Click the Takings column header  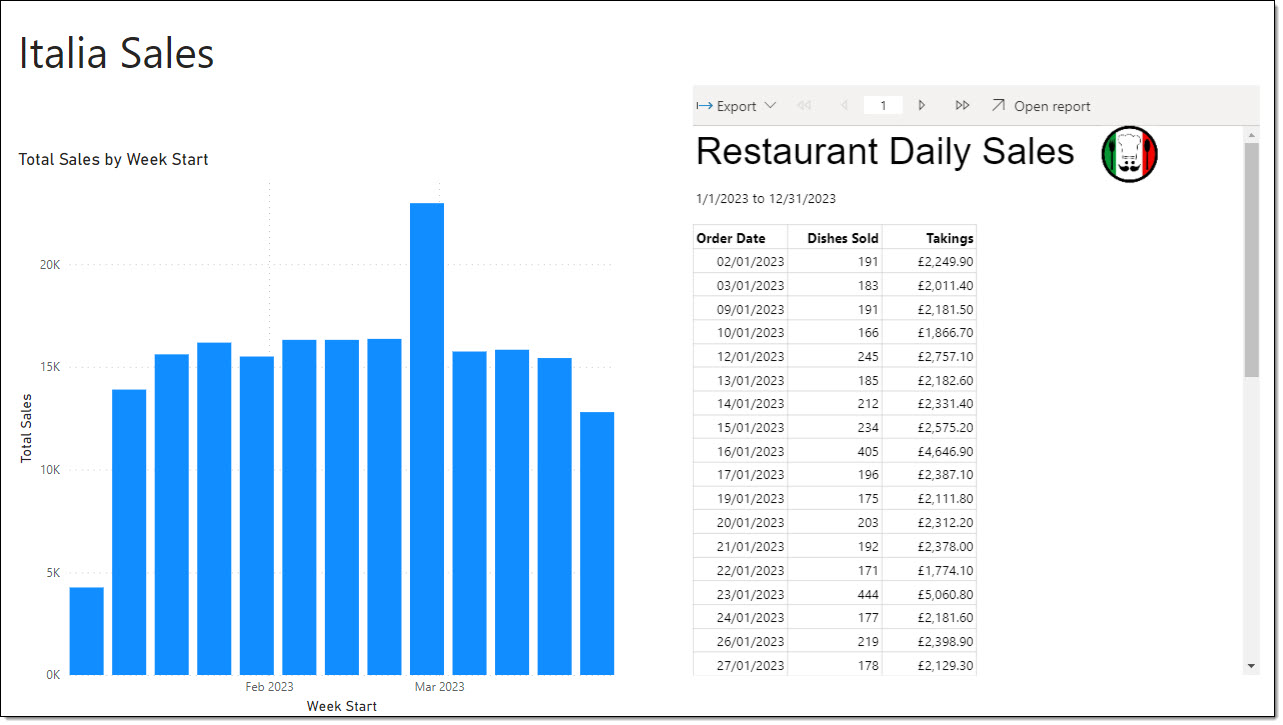(x=929, y=238)
